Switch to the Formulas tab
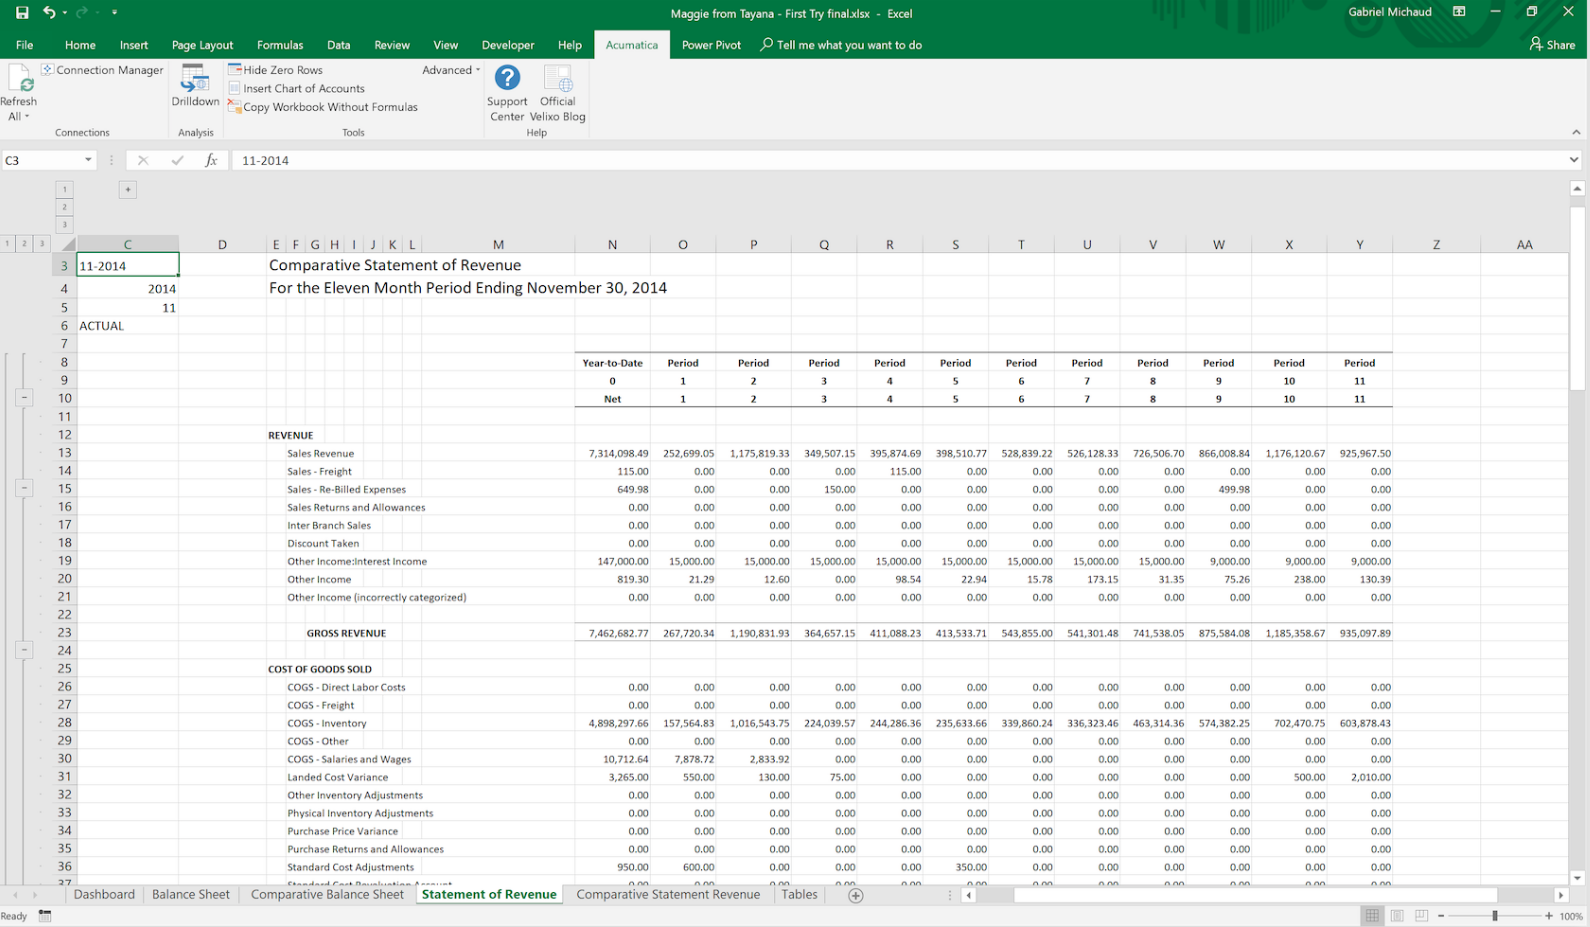The width and height of the screenshot is (1590, 927). point(280,45)
